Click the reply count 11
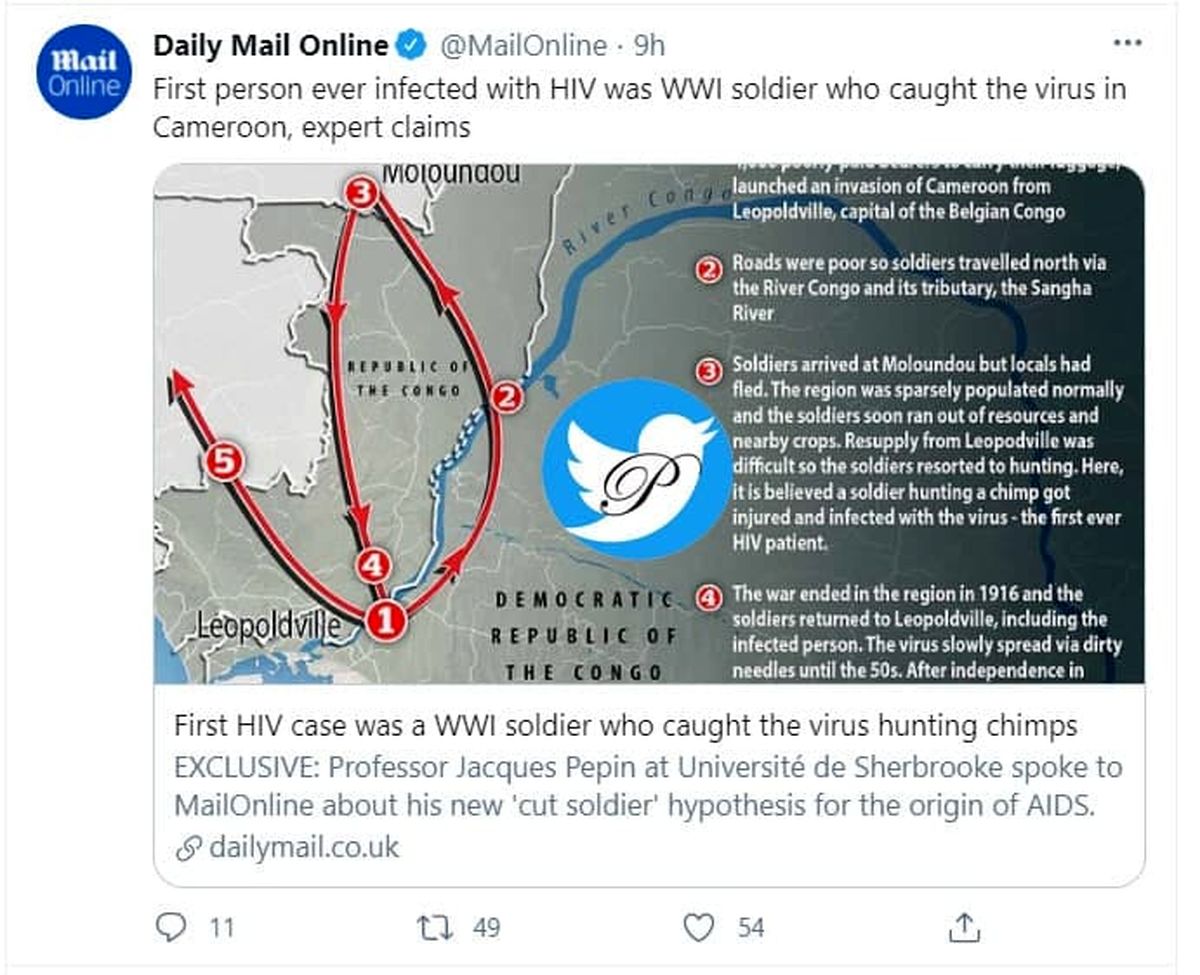The width and height of the screenshot is (1200, 975). (222, 928)
